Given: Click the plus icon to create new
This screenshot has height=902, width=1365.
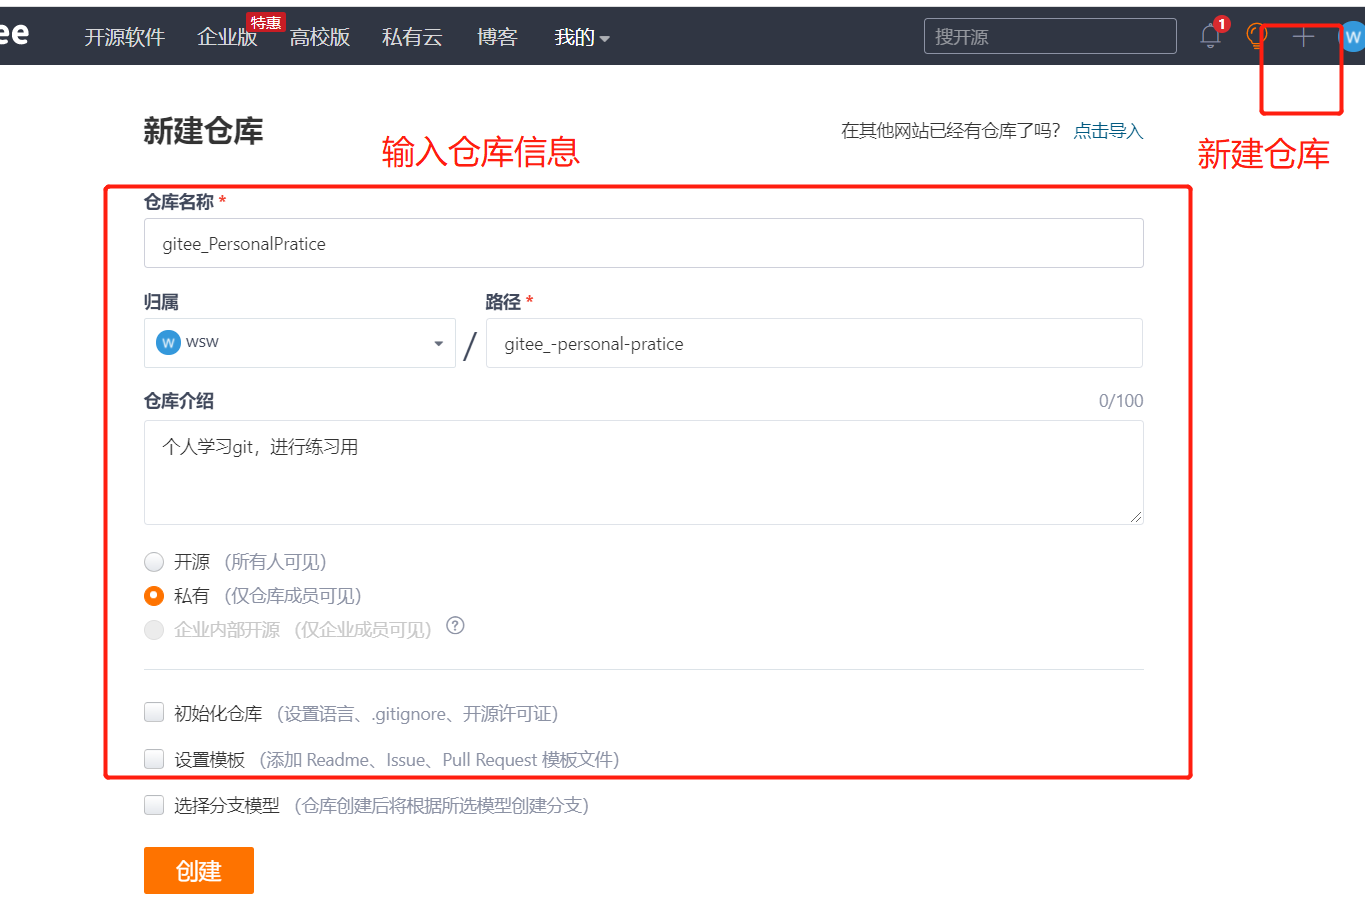Looking at the screenshot, I should [1303, 37].
